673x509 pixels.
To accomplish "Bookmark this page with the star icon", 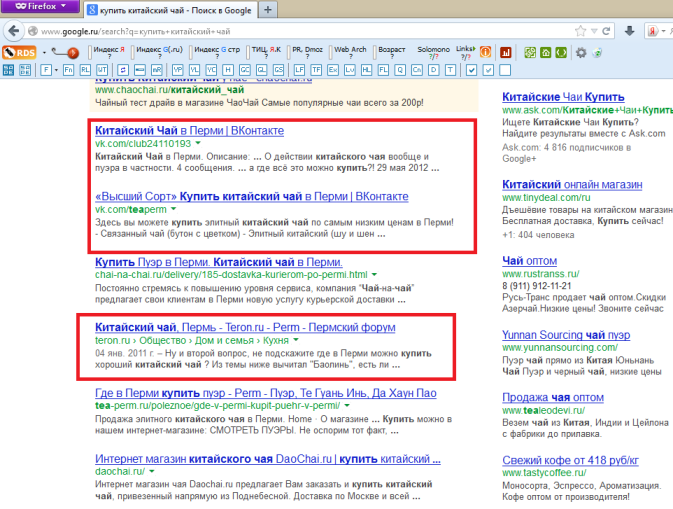I will [580, 31].
